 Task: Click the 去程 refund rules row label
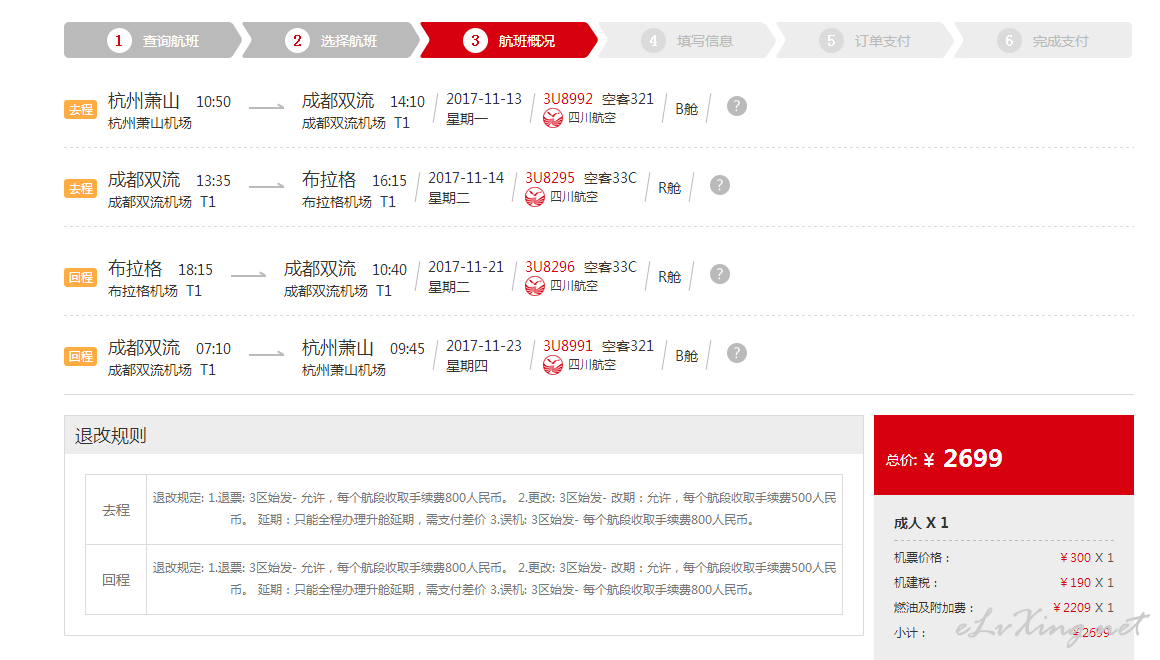click(x=116, y=510)
